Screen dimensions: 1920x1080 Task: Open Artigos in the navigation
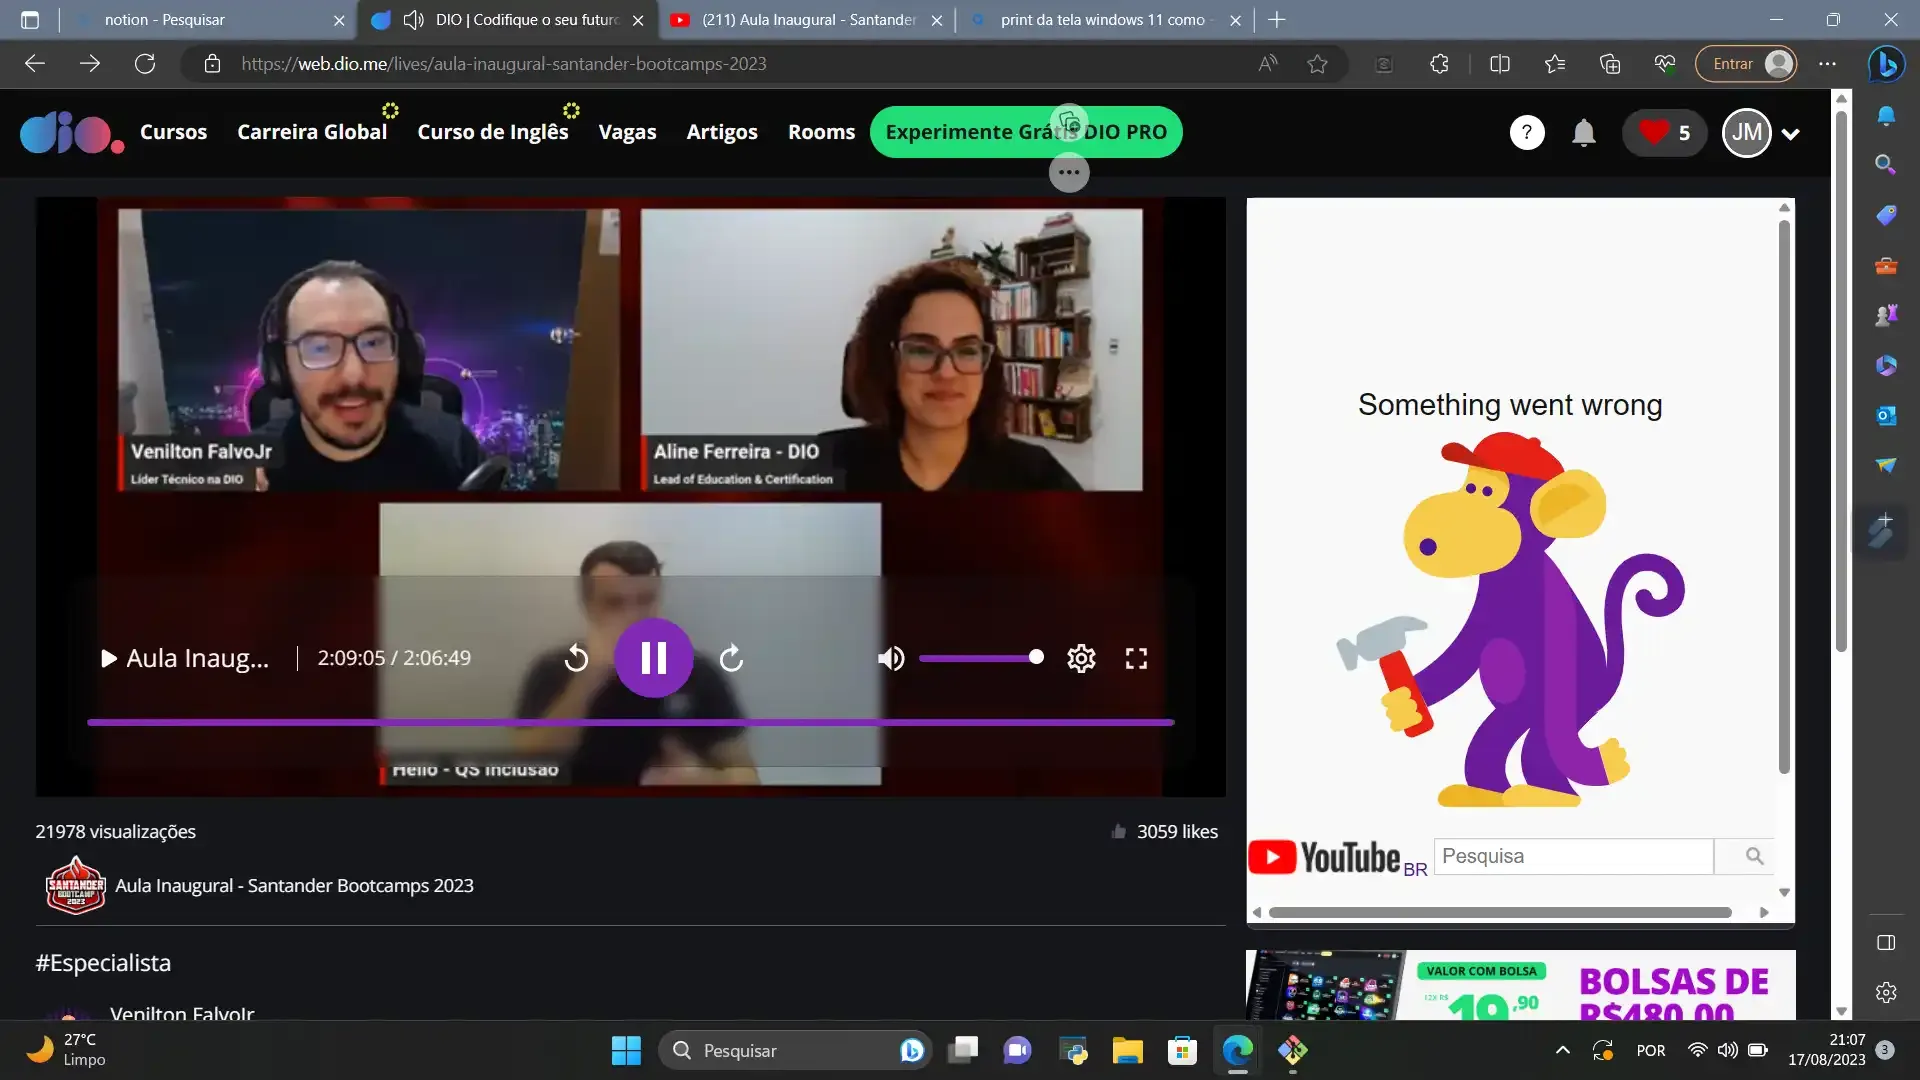pos(721,132)
